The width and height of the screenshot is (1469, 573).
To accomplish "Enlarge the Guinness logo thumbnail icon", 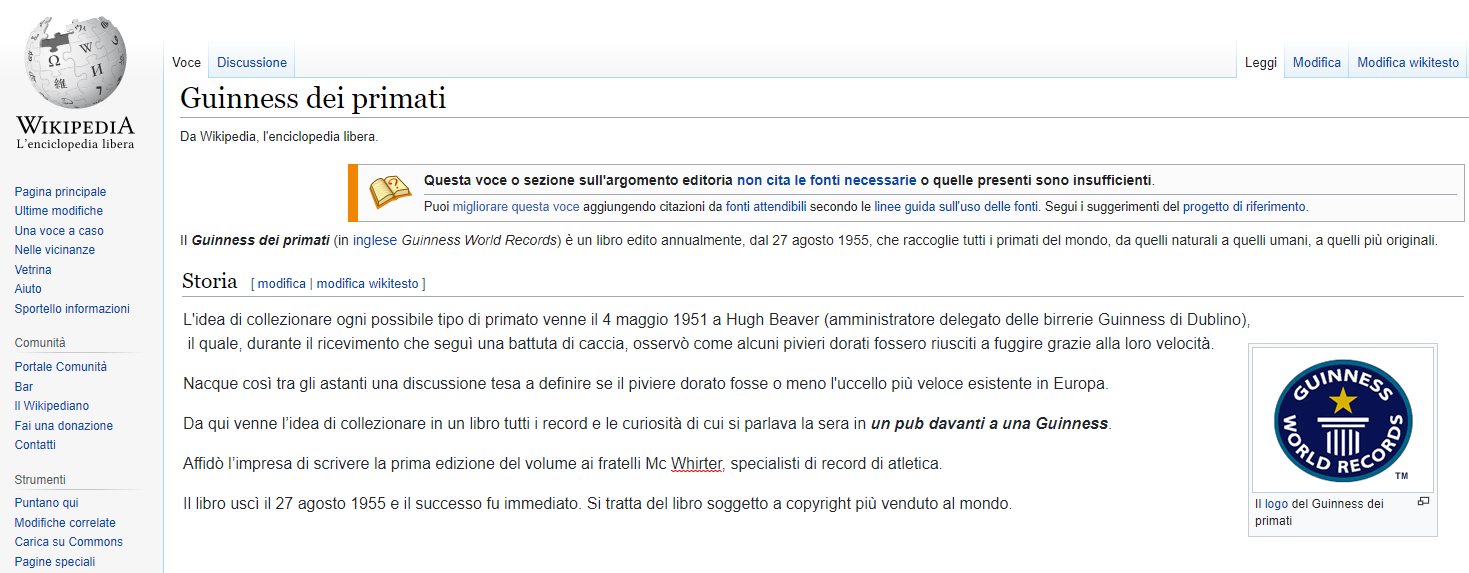I will (1423, 501).
